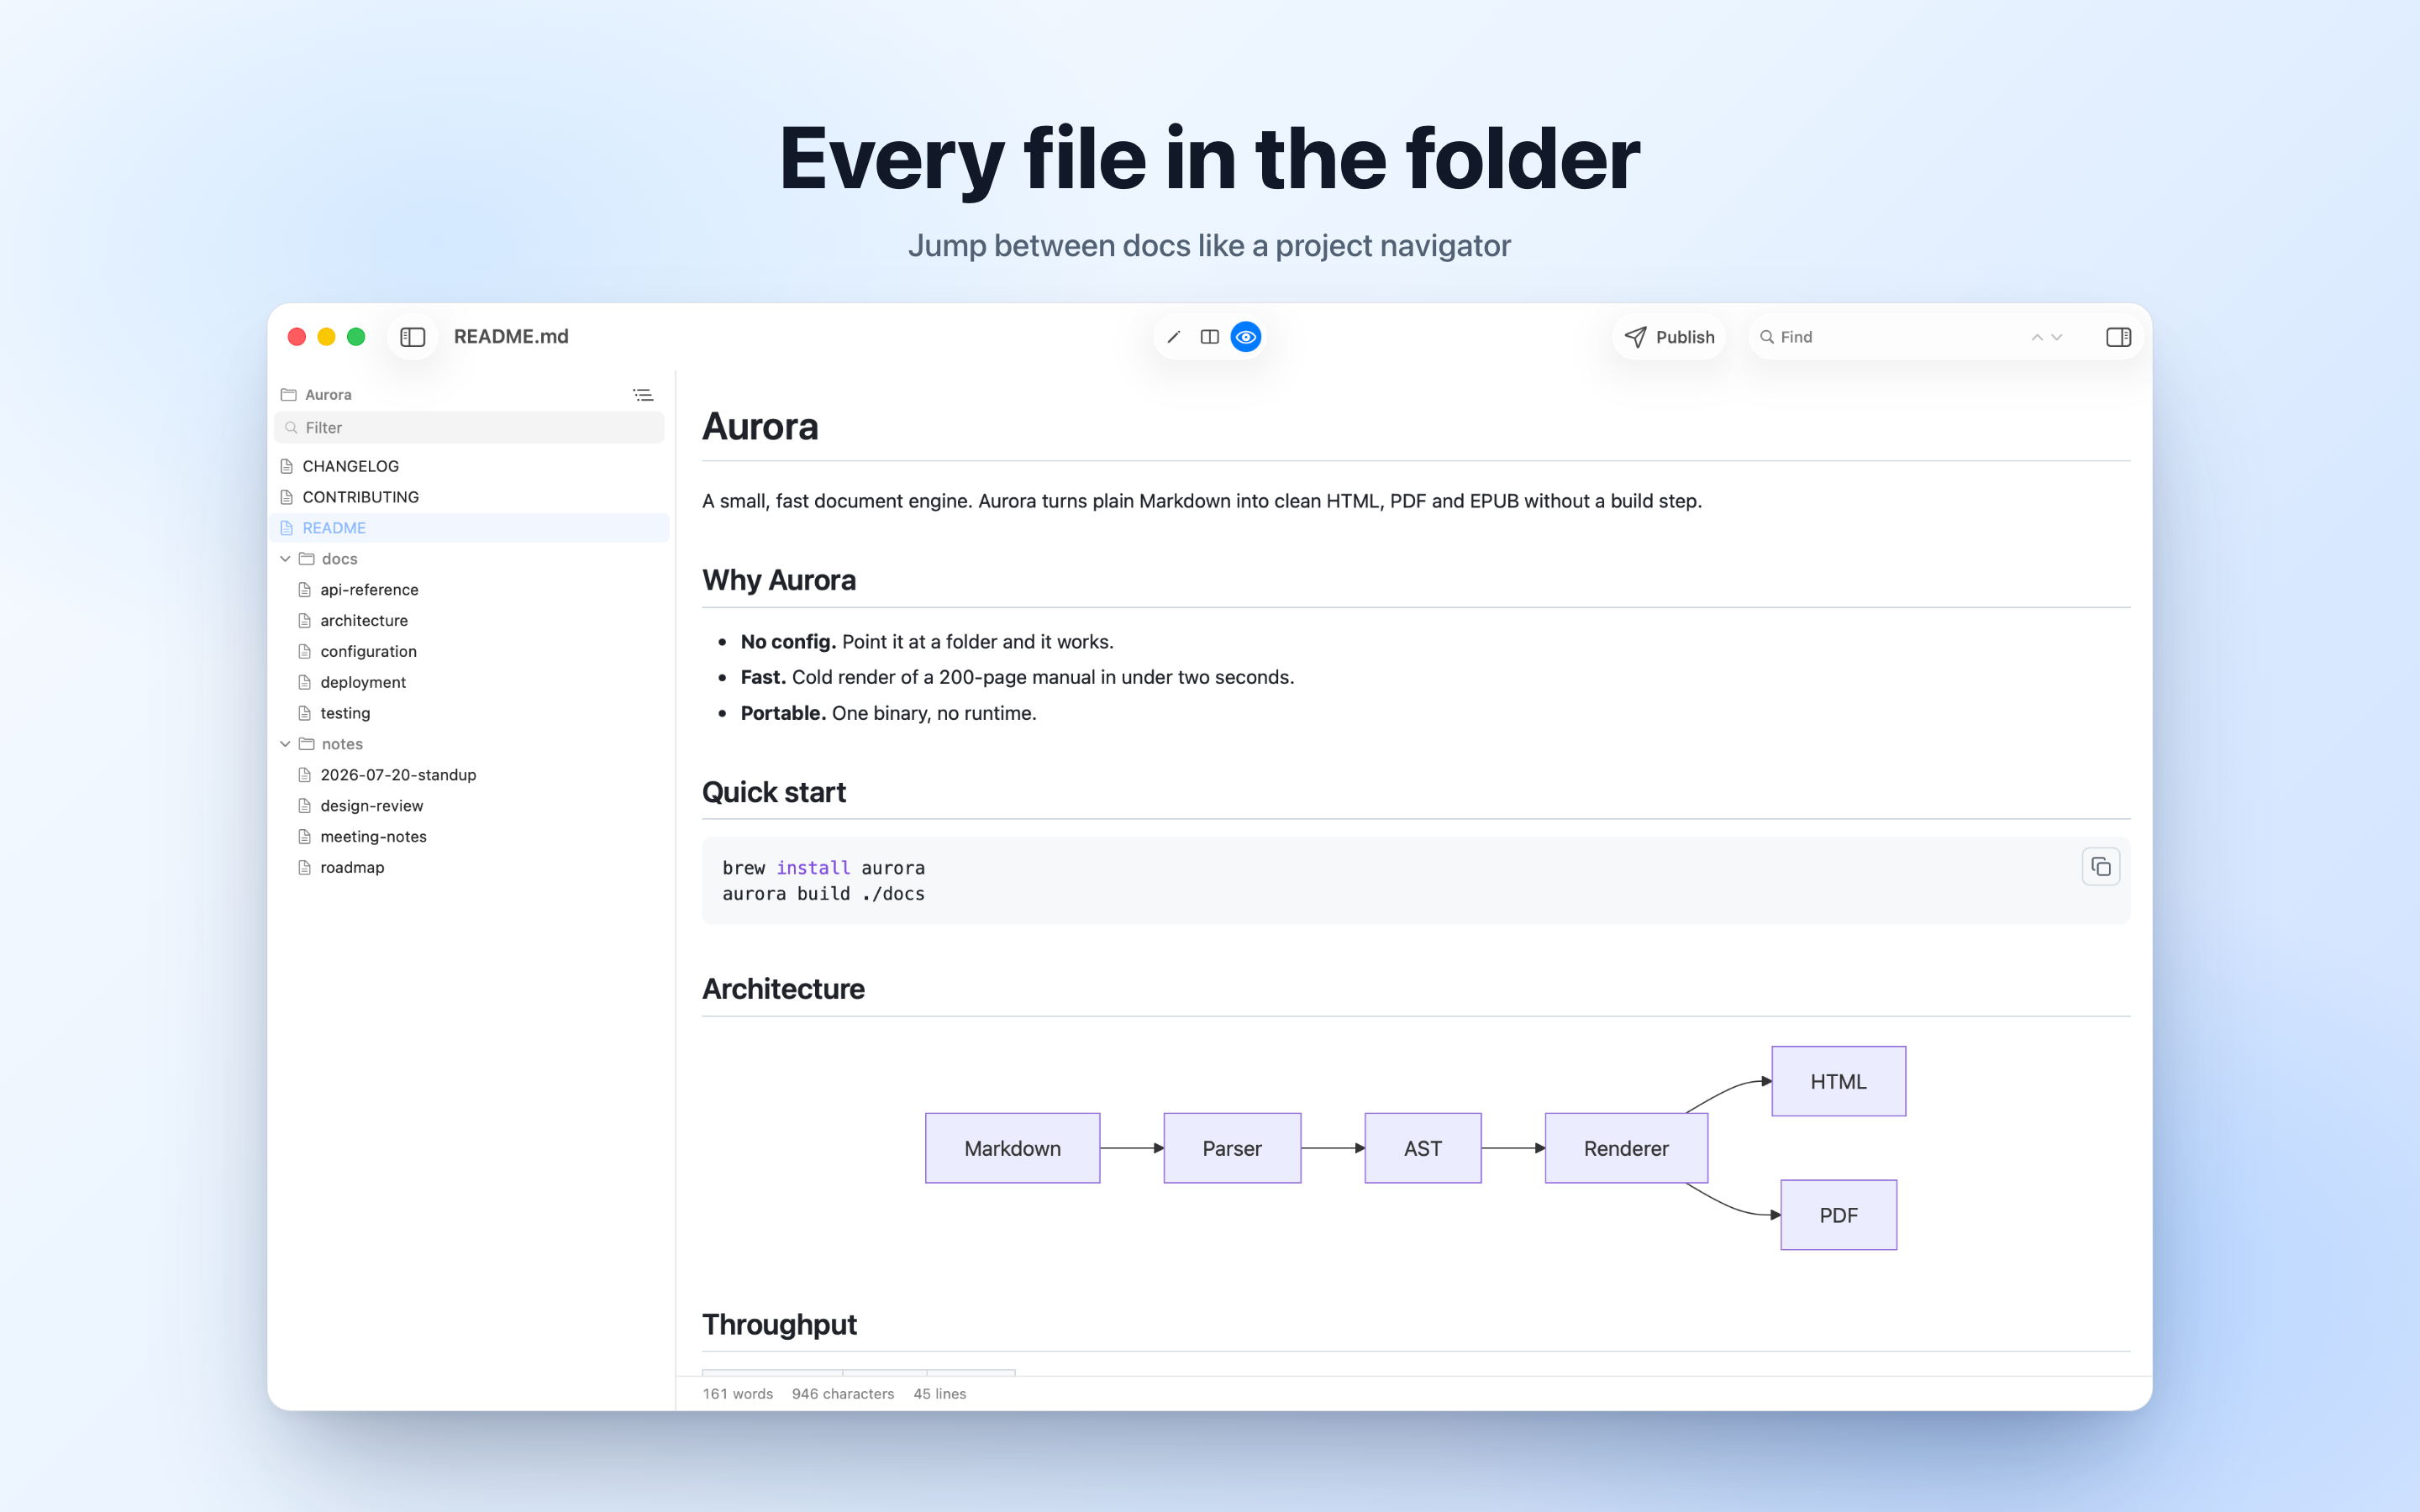
Task: Click the Aurora folder icon in sidebar header
Action: (289, 395)
